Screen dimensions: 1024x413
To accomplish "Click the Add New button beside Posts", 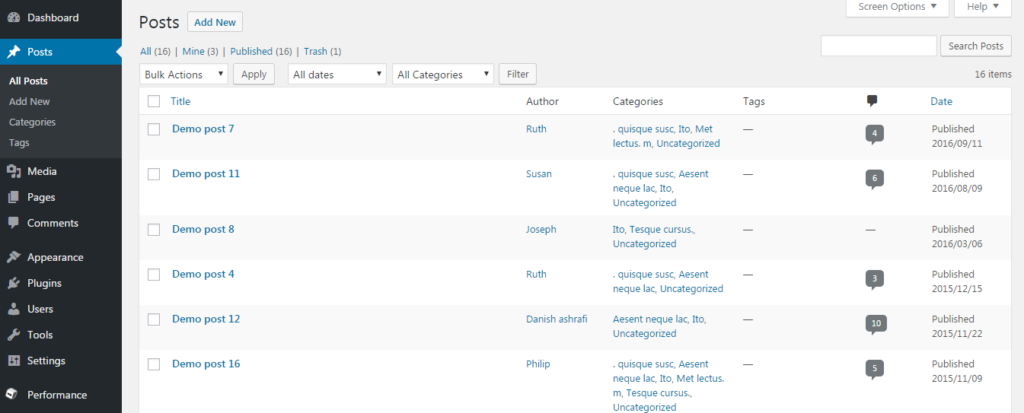I will point(215,22).
